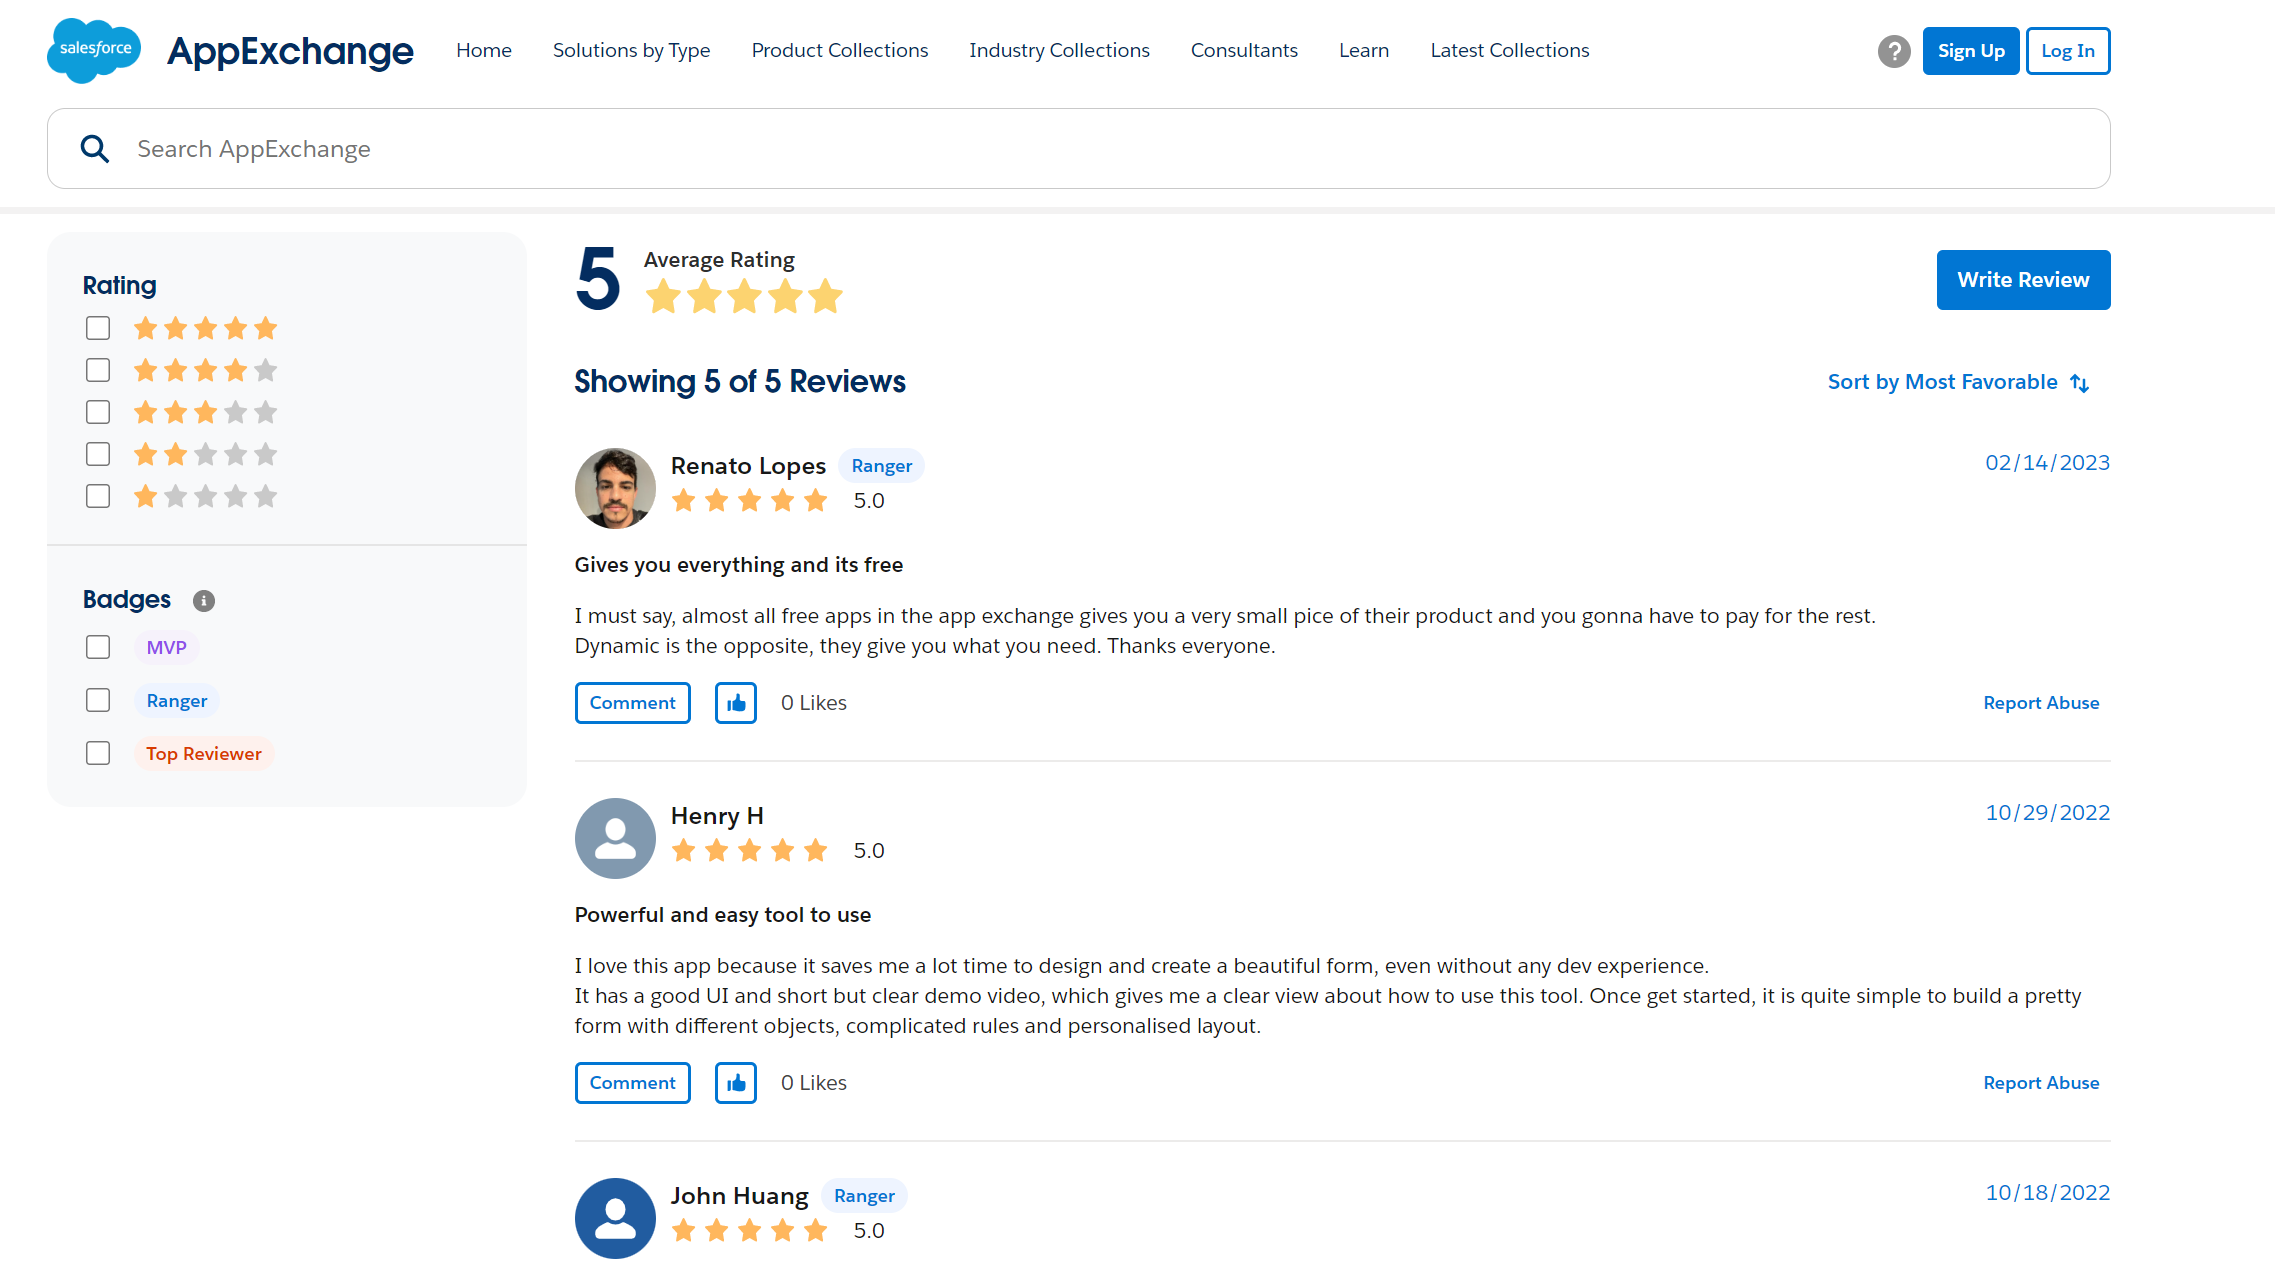Enable the MVP badge filter
The height and width of the screenshot is (1279, 2275).
98,647
